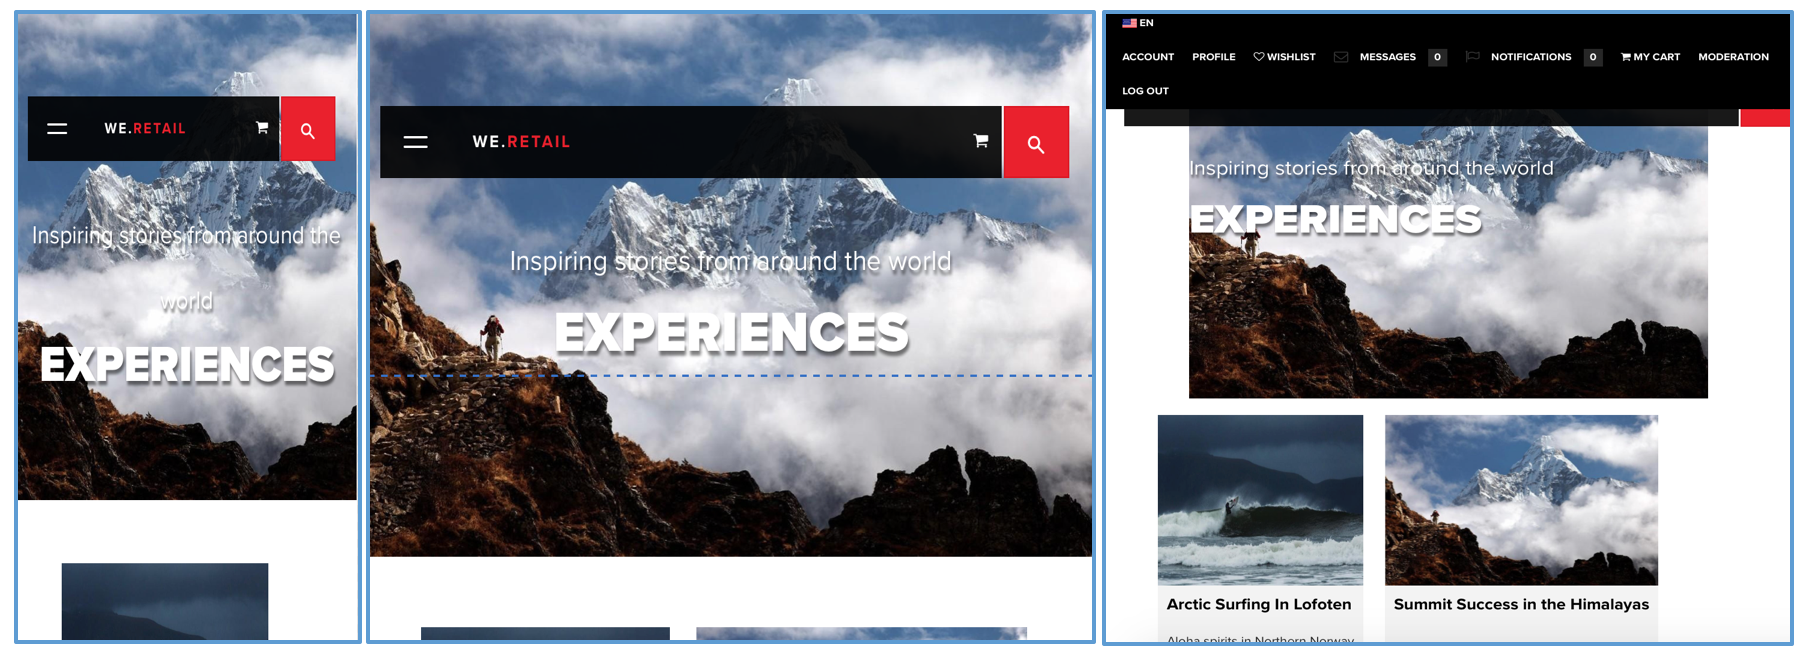Click the red search button in the tablet view
1802x652 pixels.
[1036, 142]
